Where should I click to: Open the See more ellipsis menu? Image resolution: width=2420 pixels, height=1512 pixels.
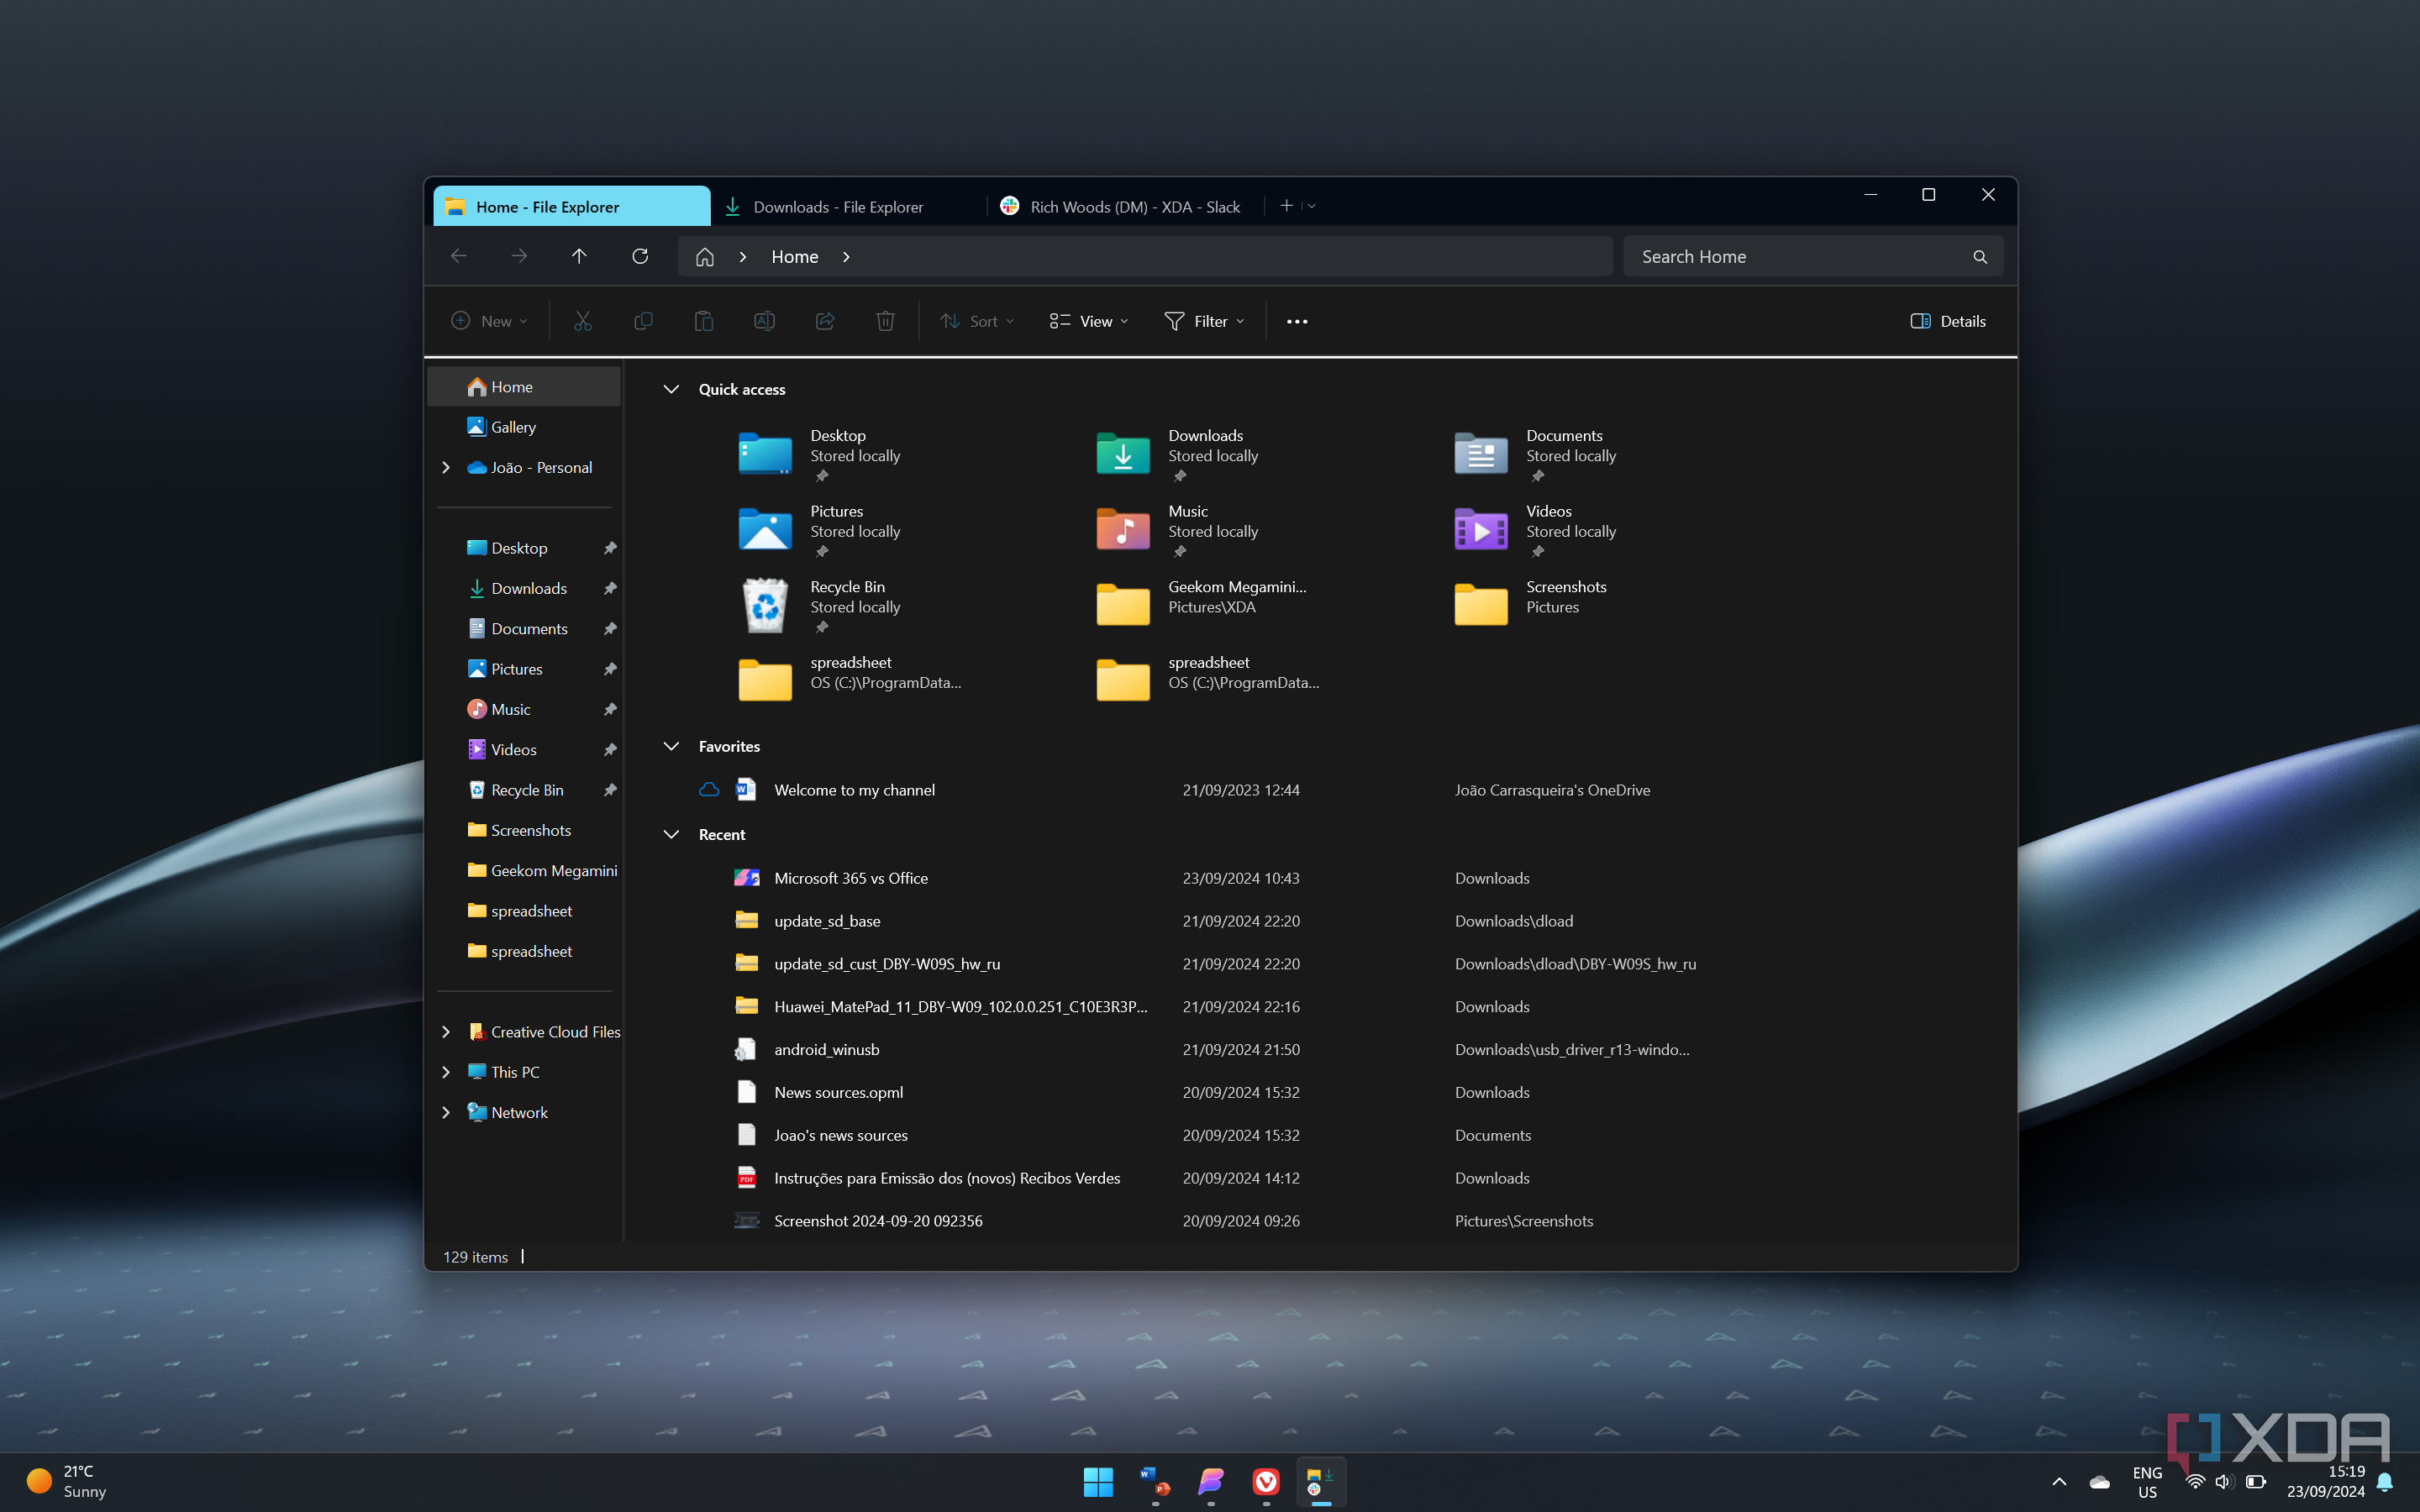pos(1297,321)
